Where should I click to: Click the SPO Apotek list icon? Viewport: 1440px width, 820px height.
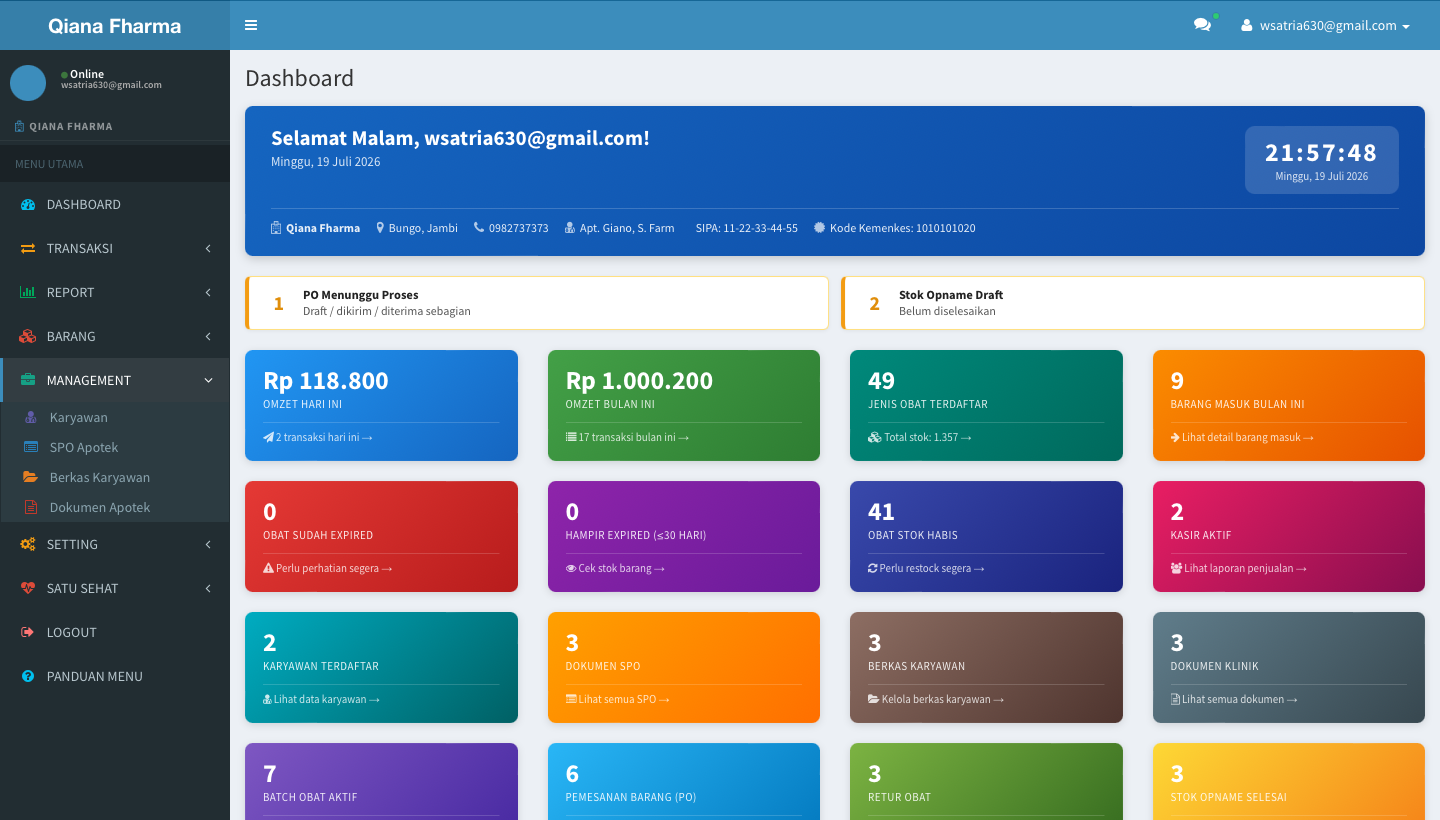[30, 447]
